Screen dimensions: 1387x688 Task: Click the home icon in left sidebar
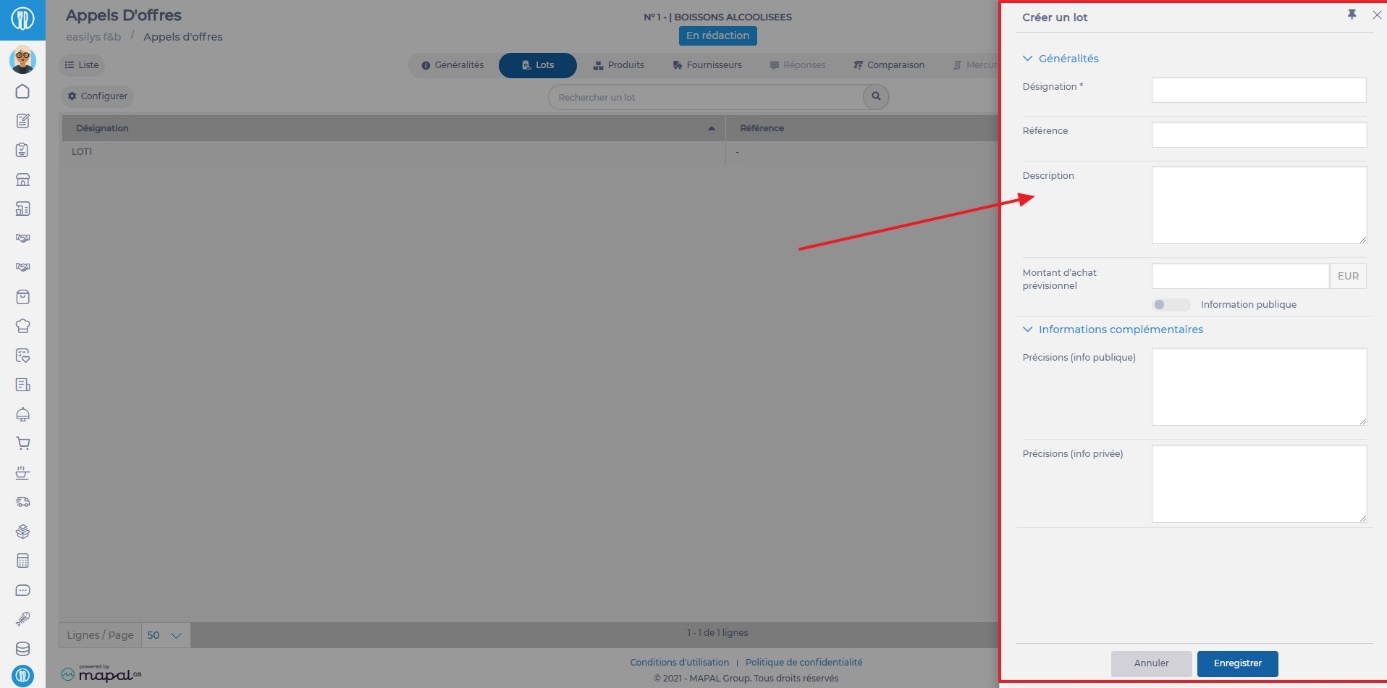point(23,91)
